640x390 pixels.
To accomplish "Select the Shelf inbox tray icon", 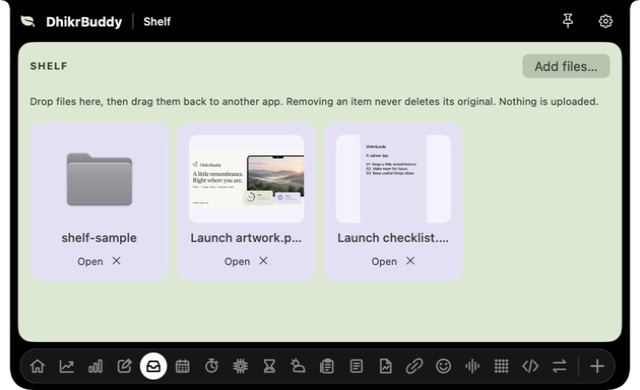I will click(153, 366).
